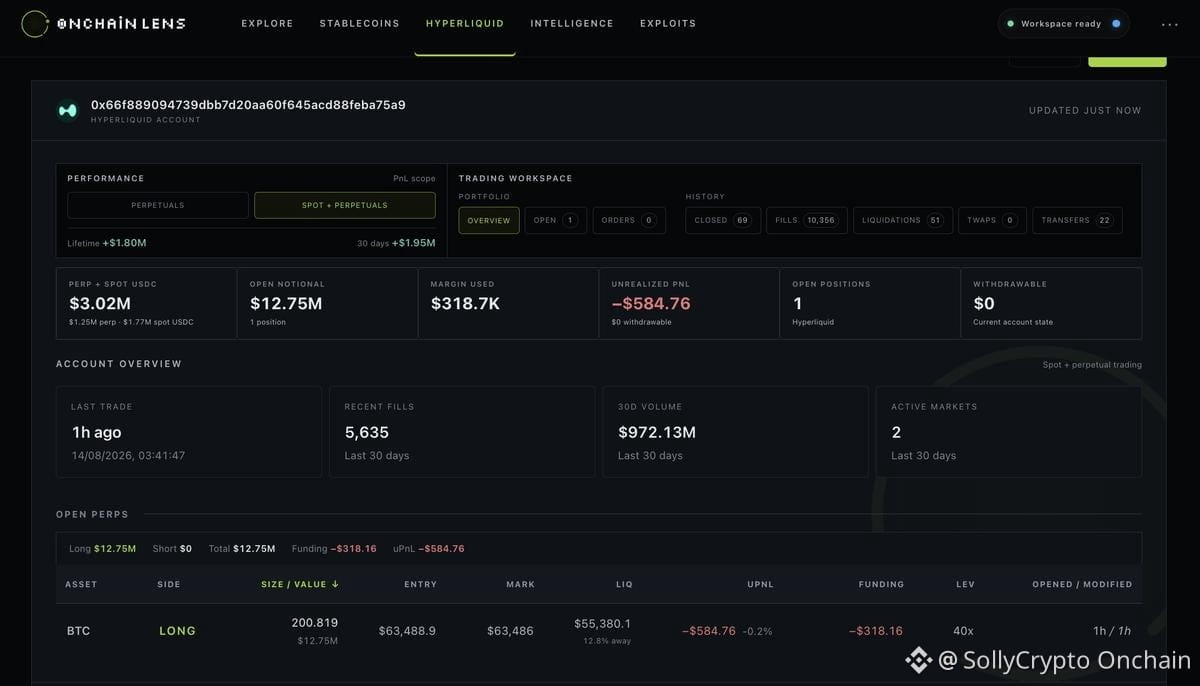
Task: Click the Onchain Lens circular logo icon
Action: (35, 23)
